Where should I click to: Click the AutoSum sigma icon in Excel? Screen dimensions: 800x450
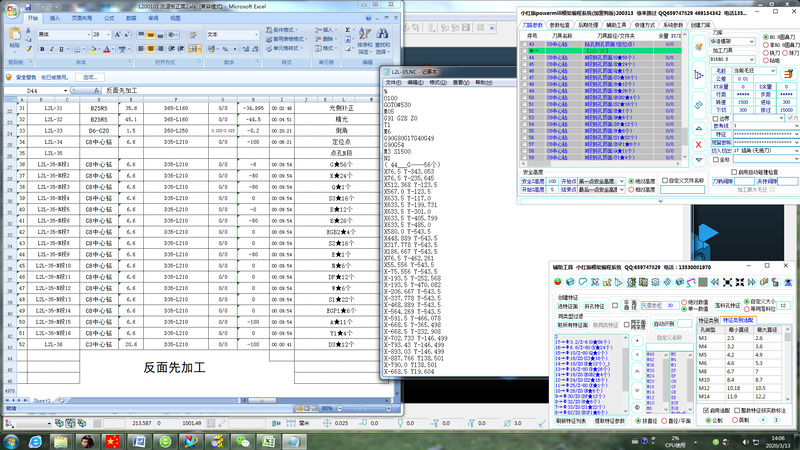[x=348, y=31]
